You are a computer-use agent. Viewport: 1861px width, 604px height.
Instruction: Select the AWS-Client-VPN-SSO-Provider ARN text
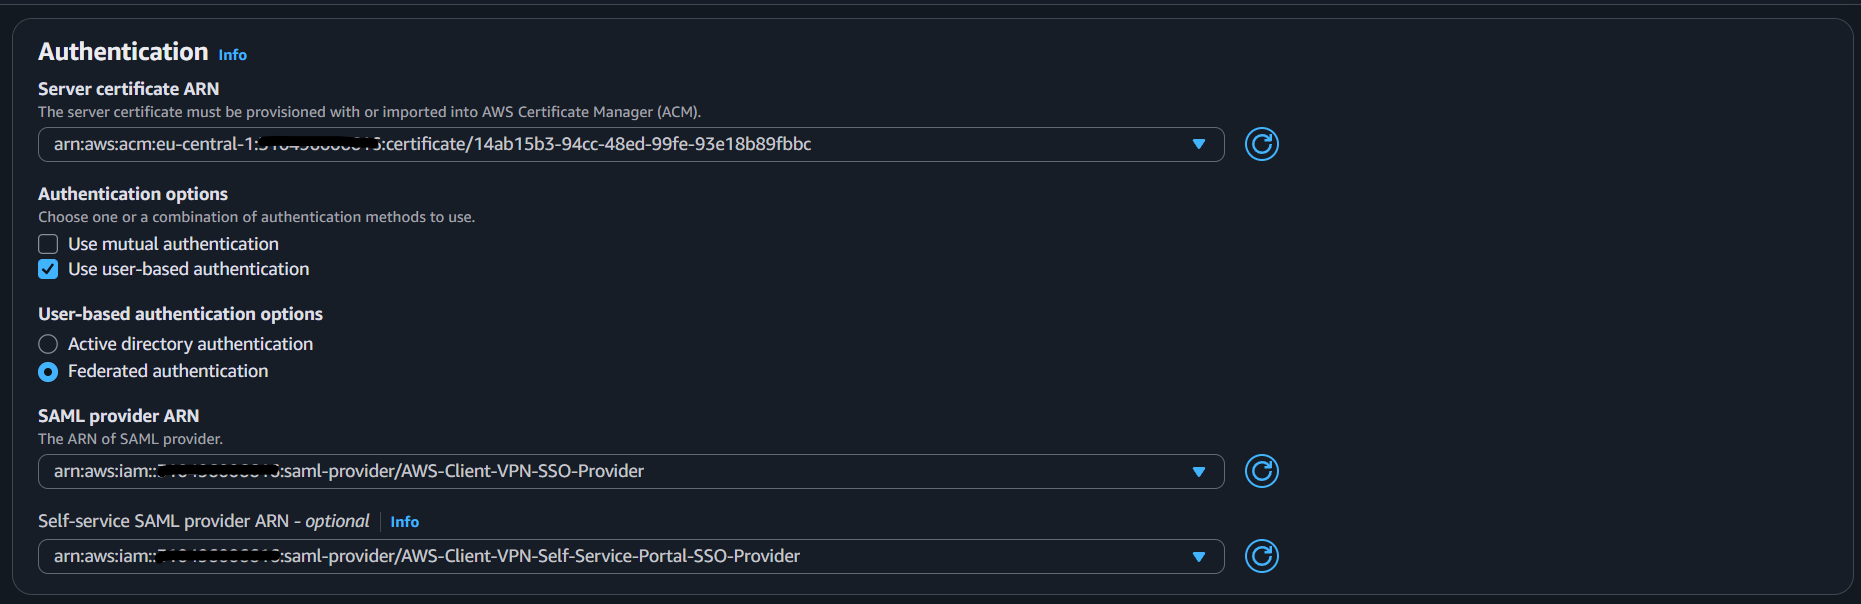[x=348, y=471]
